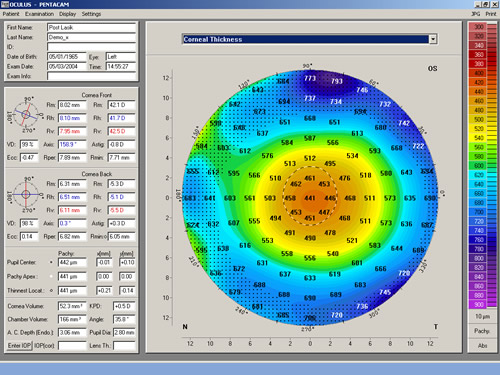
Task: Click the Cornea Front Rh 41.7 D field
Action: click(x=121, y=118)
